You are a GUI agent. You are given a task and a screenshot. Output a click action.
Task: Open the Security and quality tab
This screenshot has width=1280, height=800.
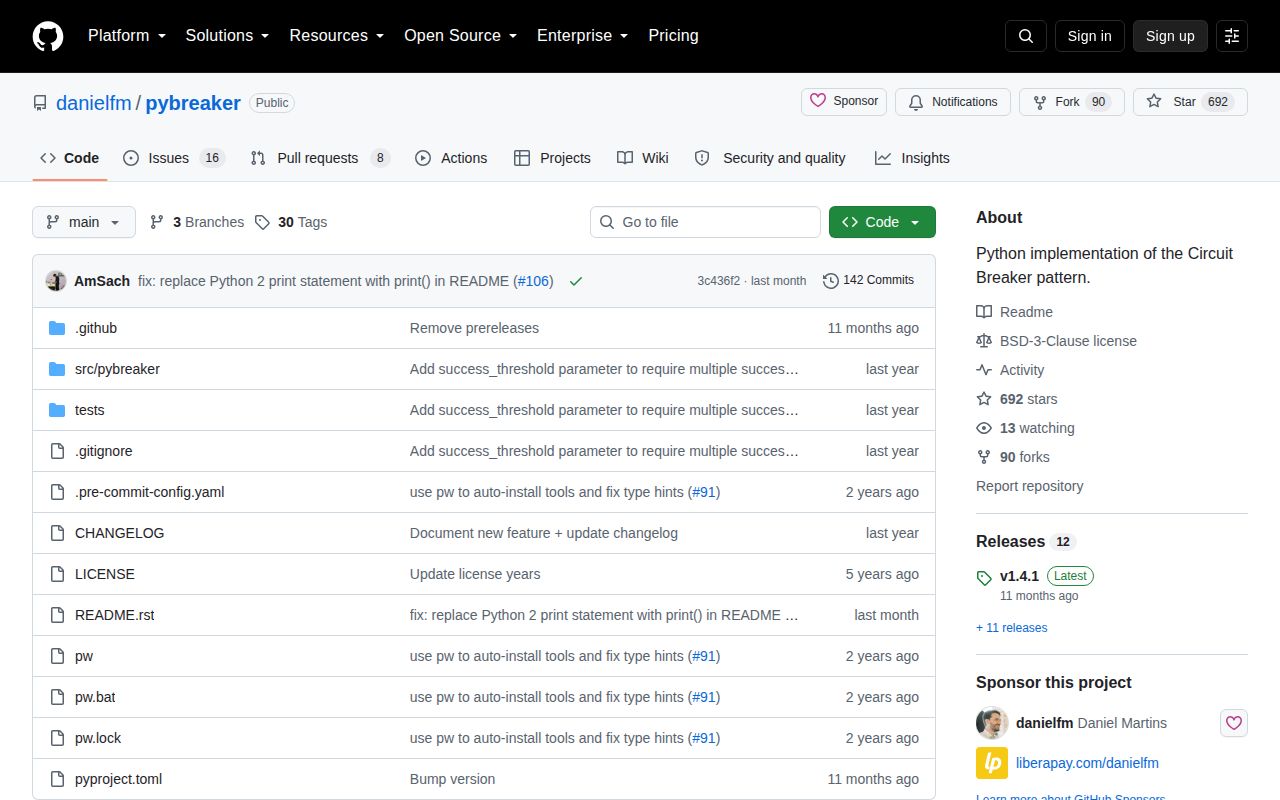pos(770,158)
